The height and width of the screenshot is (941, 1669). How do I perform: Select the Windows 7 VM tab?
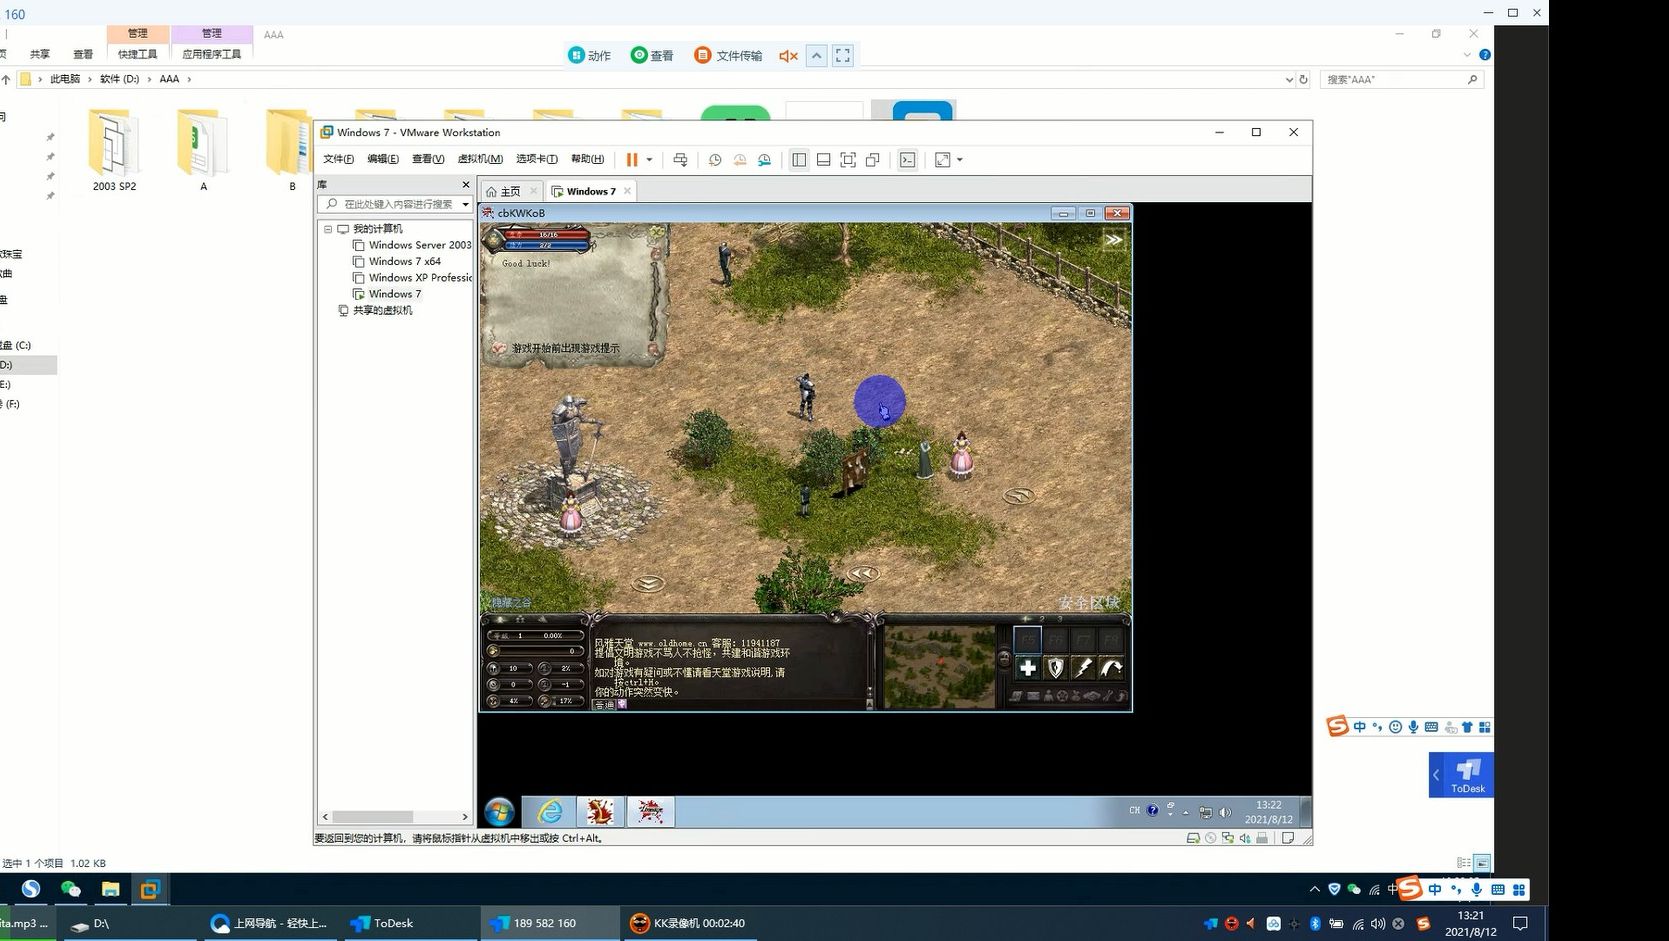[590, 191]
